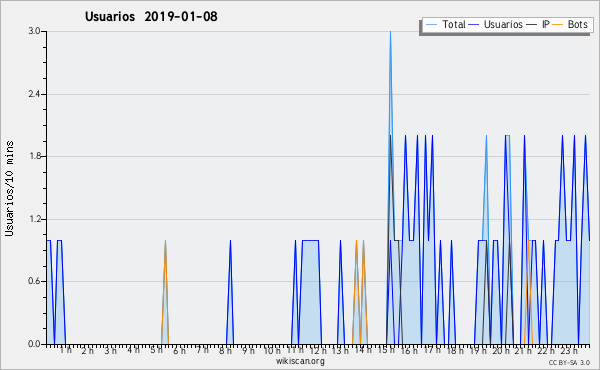Click the y-axis label Usuarios/10 mins
600x370 pixels.
[9, 188]
